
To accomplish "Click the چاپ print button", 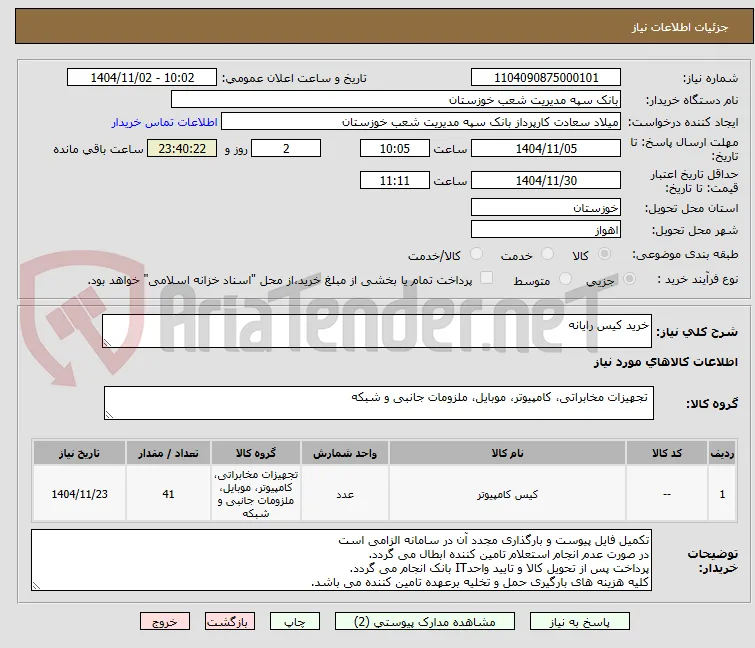I will (x=295, y=622).
